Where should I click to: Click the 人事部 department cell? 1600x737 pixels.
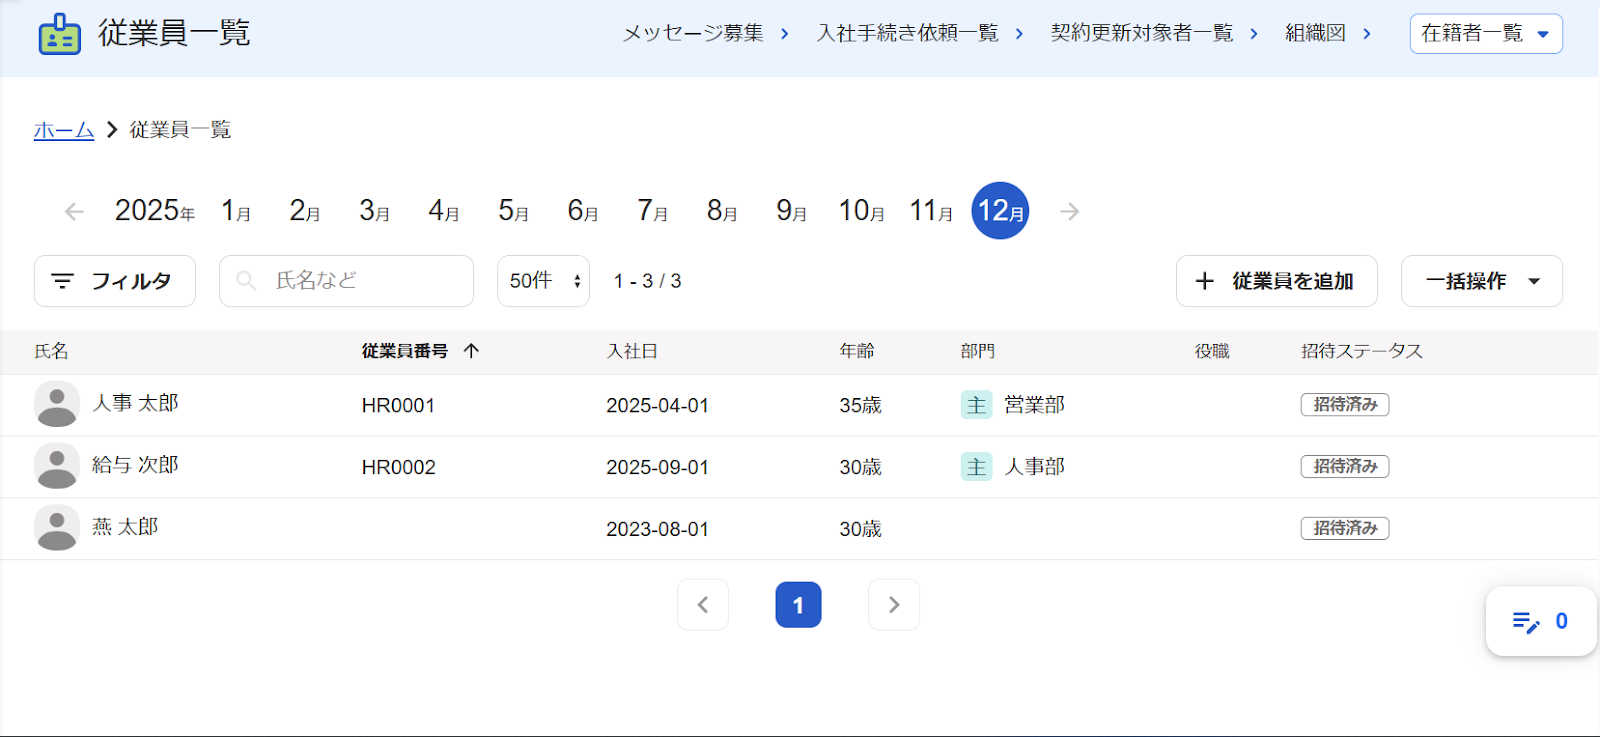click(1034, 467)
